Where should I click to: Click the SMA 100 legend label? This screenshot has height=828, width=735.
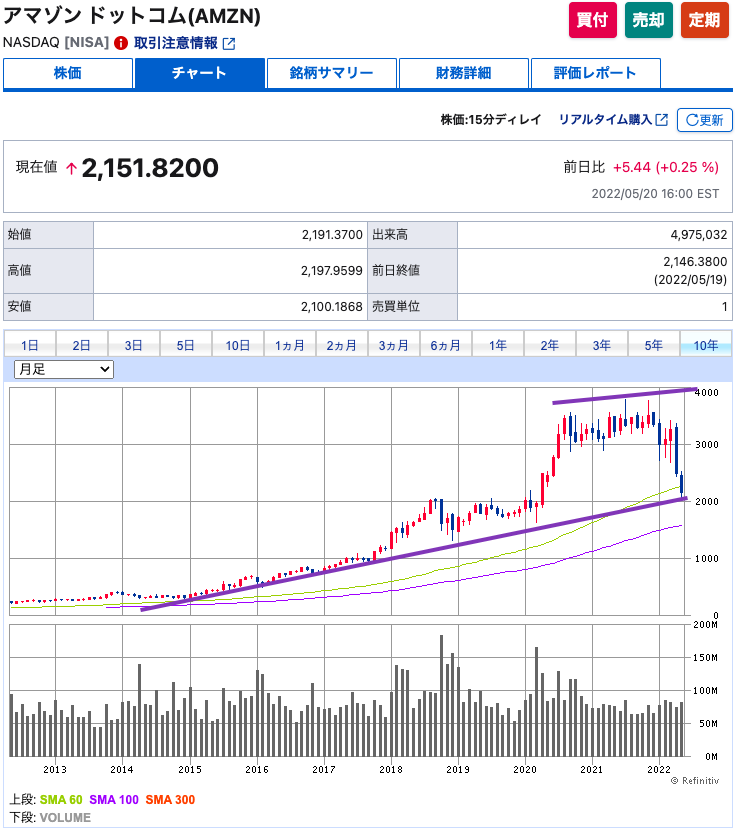pos(114,799)
